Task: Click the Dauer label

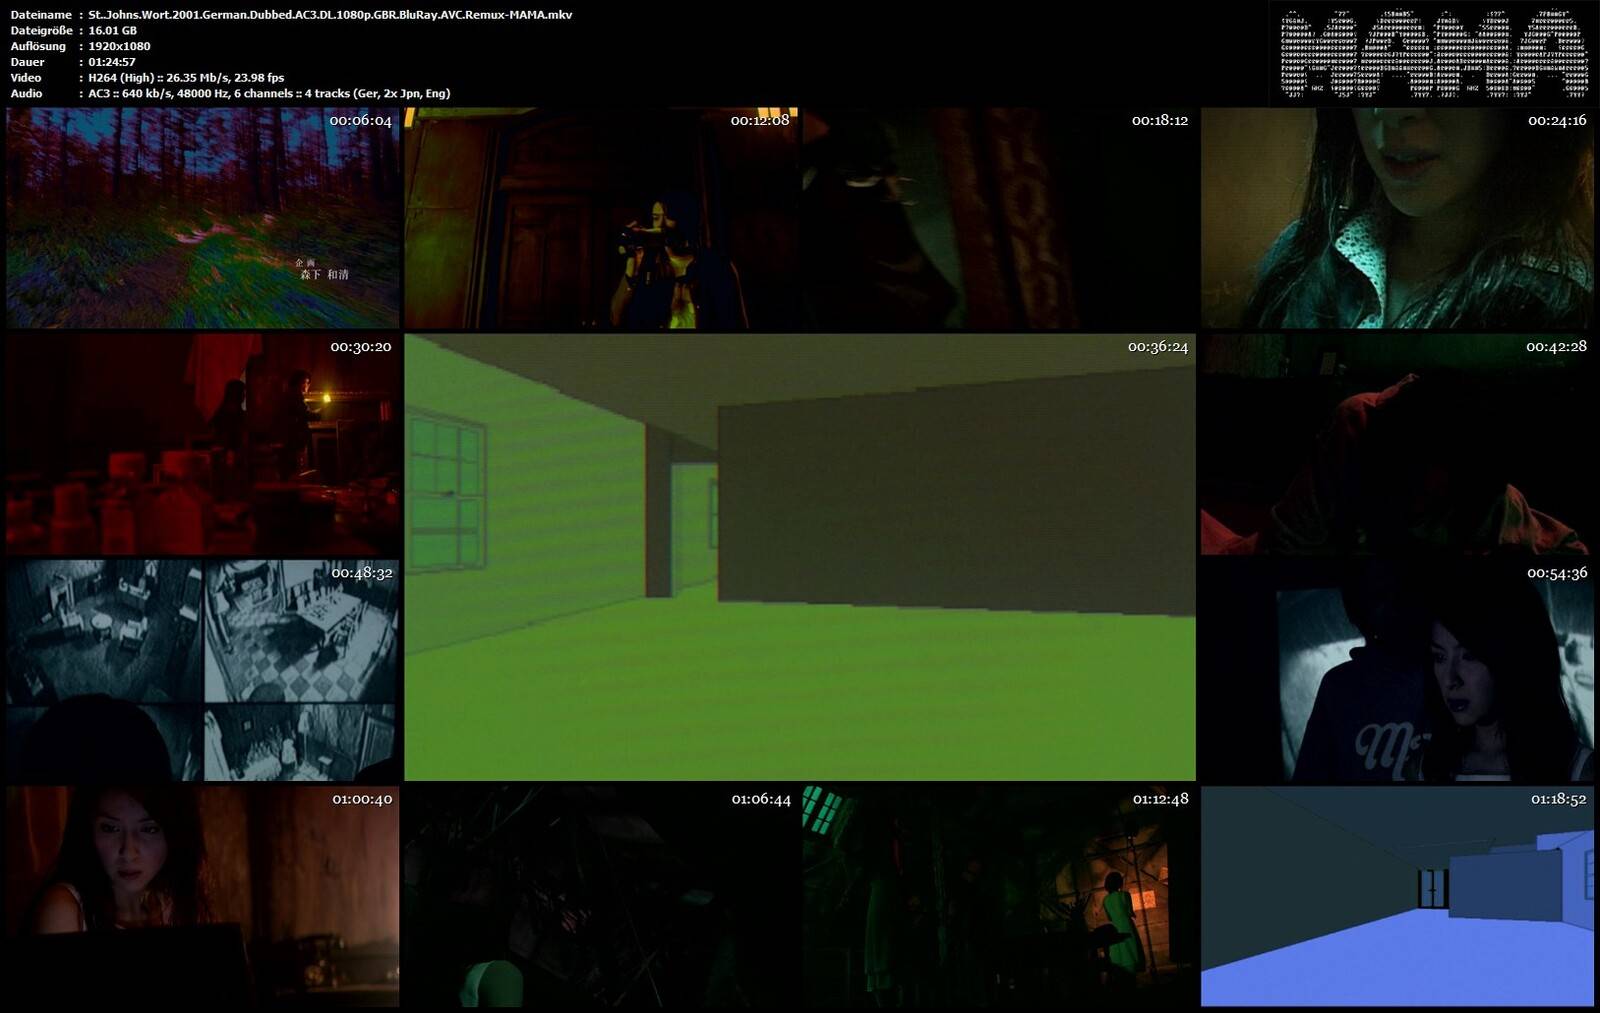Action: click(28, 62)
